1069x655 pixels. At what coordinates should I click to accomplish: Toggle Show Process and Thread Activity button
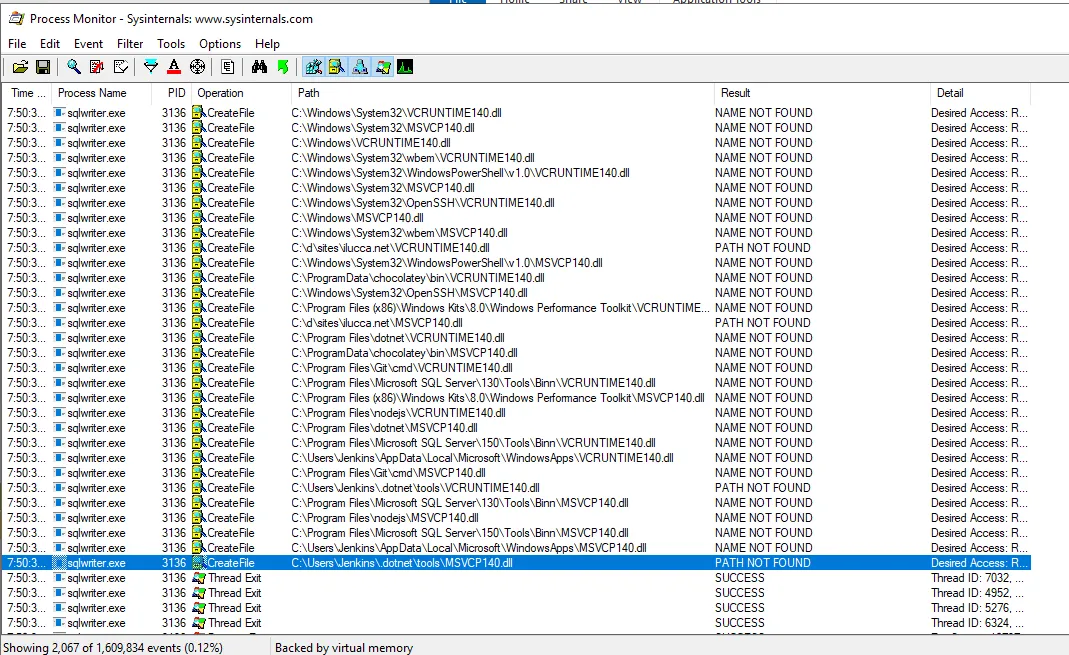click(x=383, y=67)
